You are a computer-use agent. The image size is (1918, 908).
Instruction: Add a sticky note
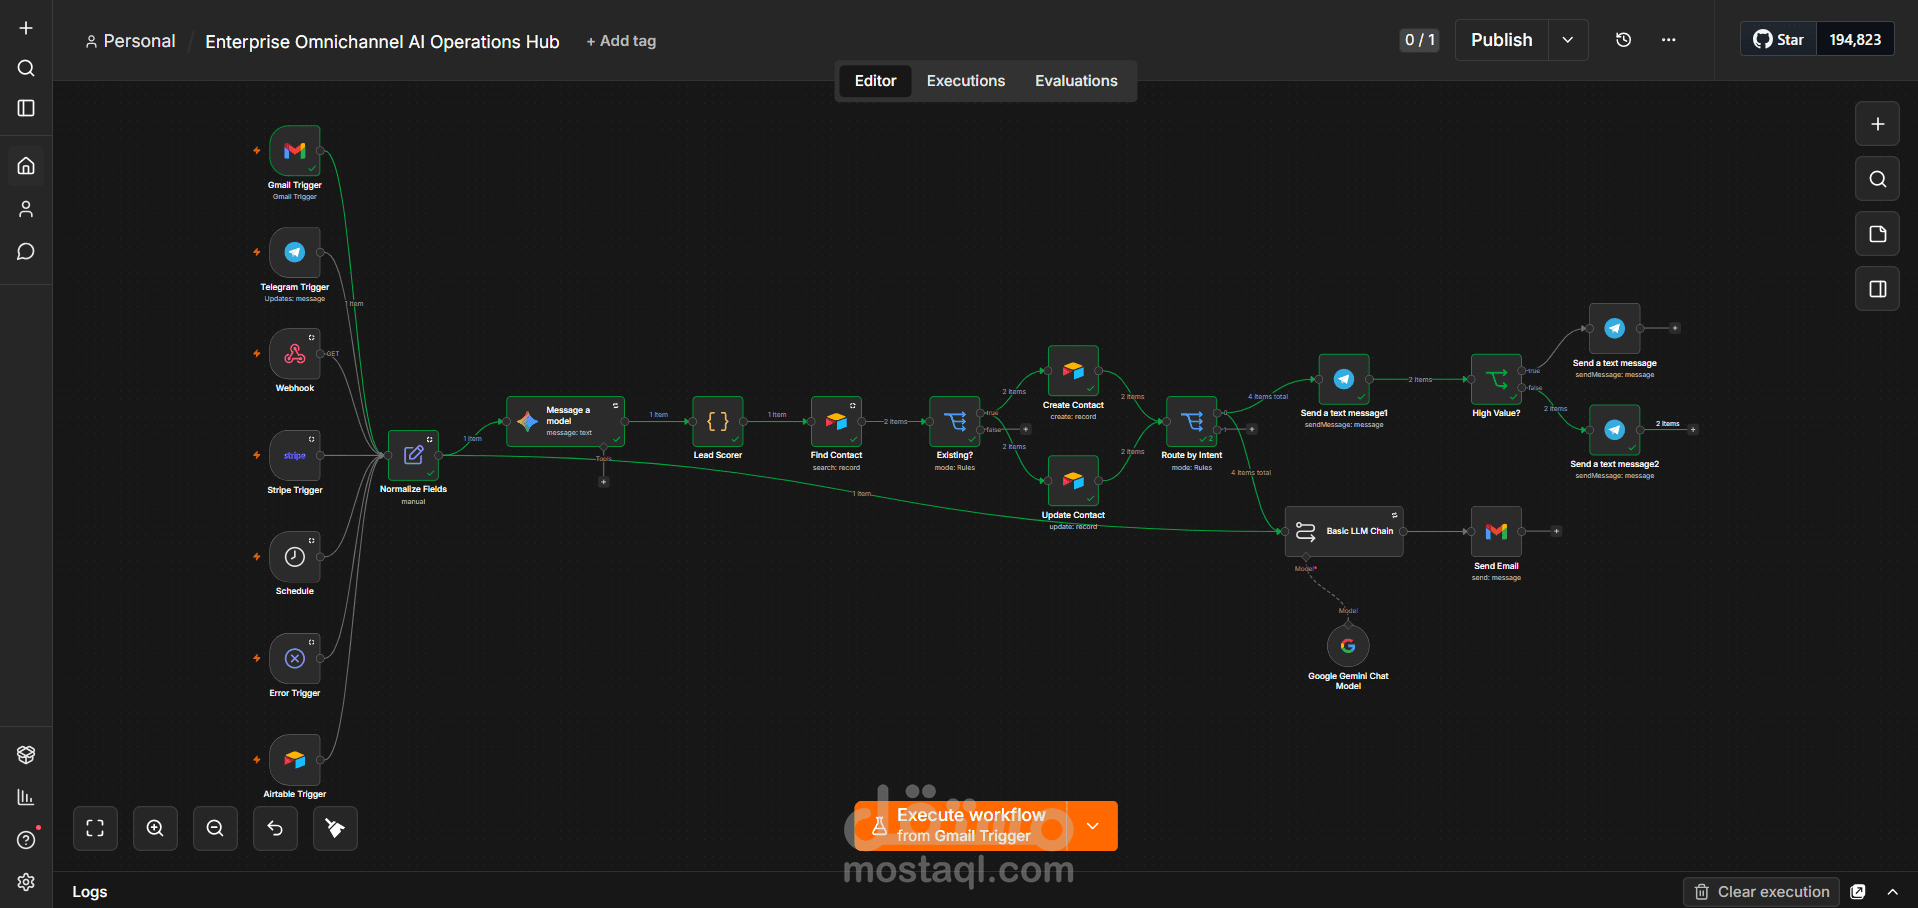click(1877, 234)
